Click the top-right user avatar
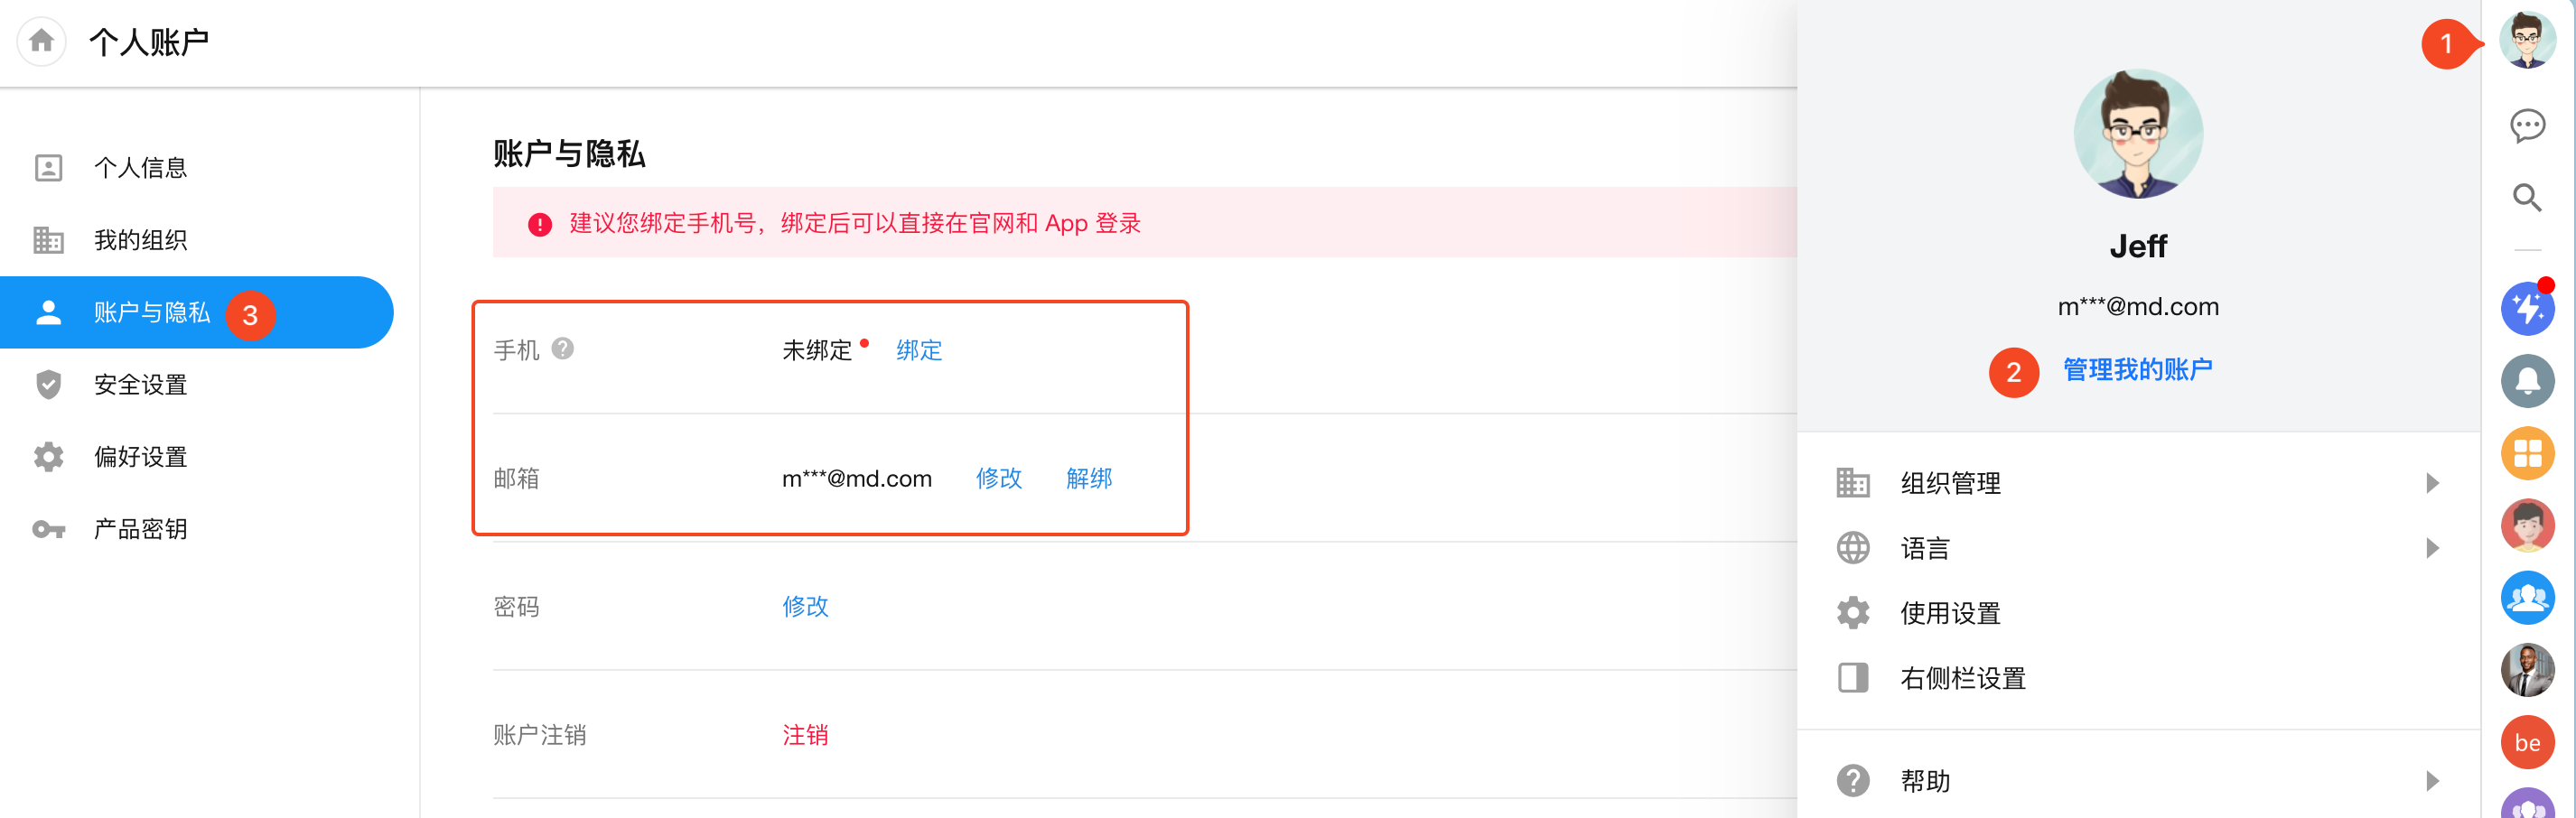Image resolution: width=2576 pixels, height=818 pixels. point(2527,41)
